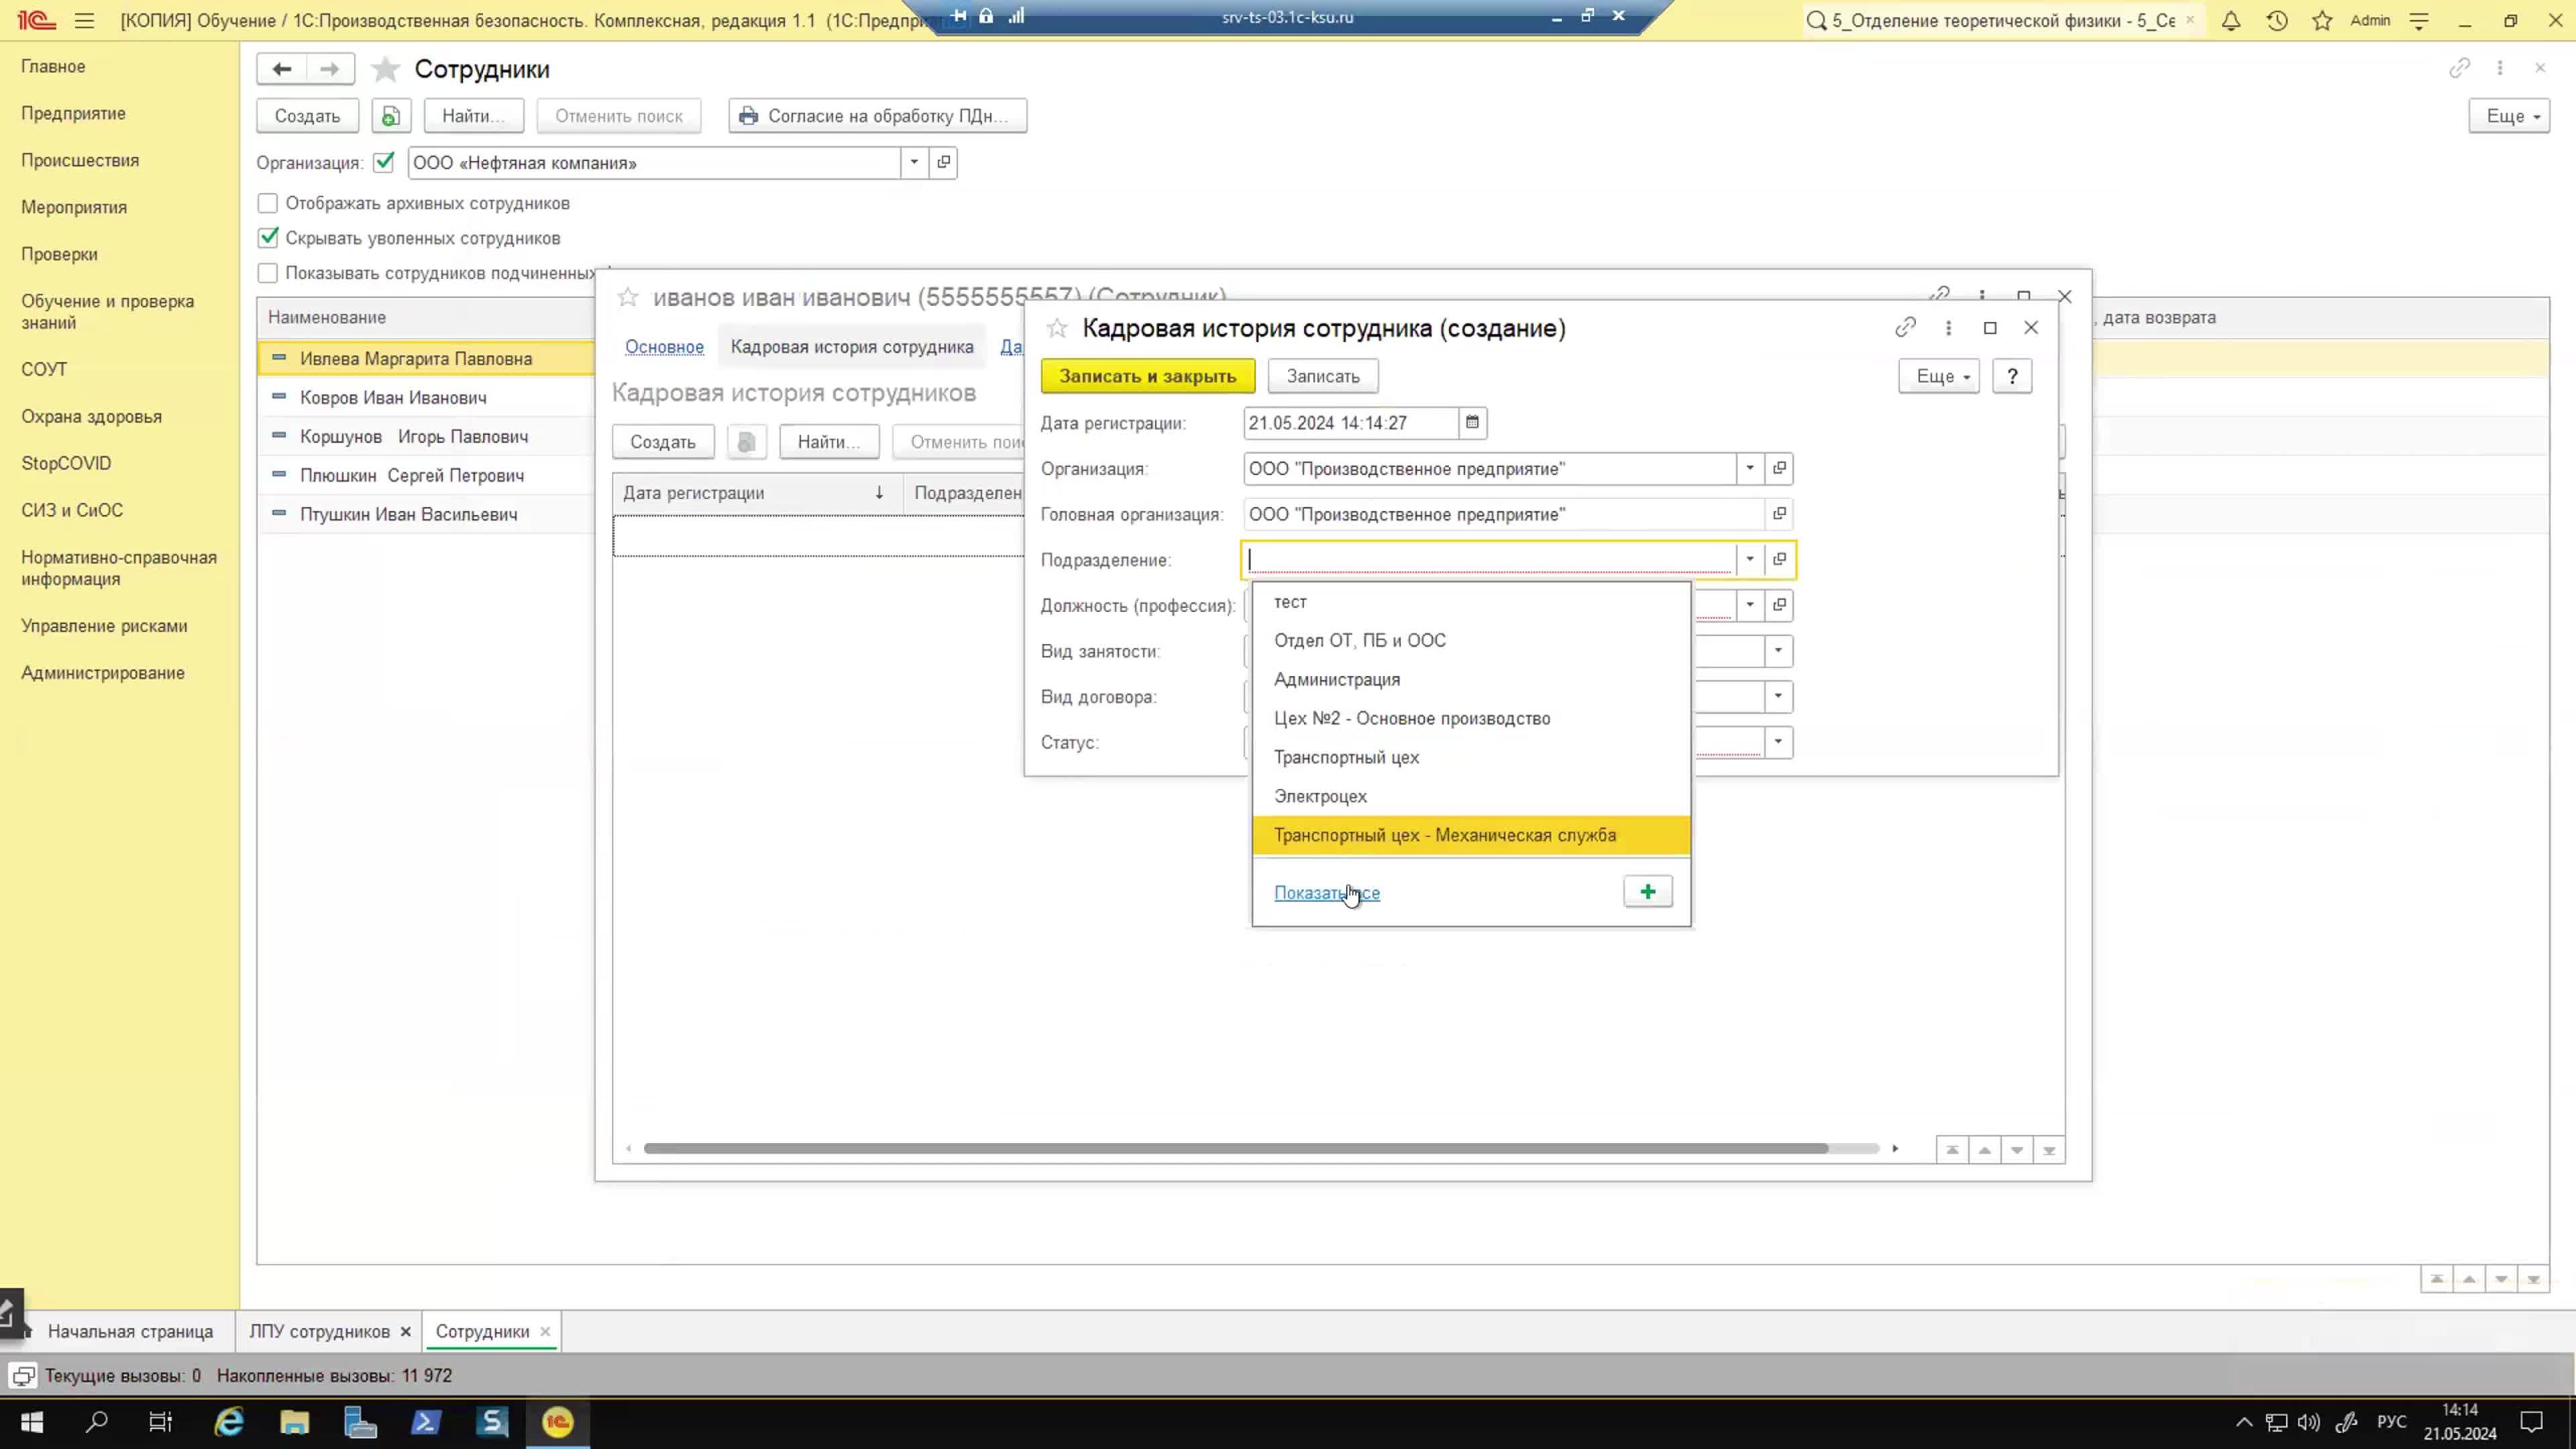The image size is (2576, 1449).
Task: Uncheck Скрывать уволенных сотрудников
Action: pos(267,238)
